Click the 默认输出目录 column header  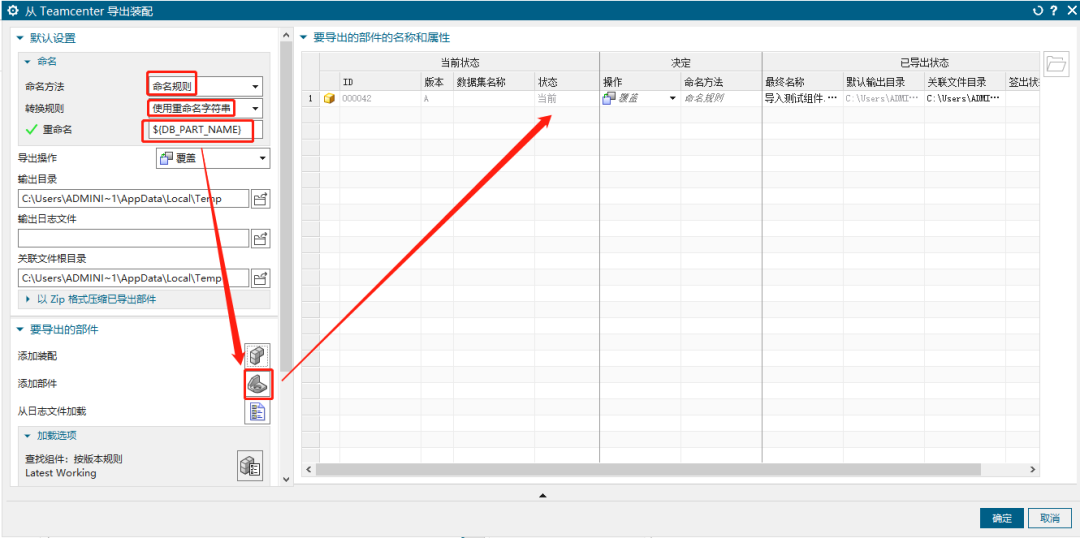click(884, 83)
